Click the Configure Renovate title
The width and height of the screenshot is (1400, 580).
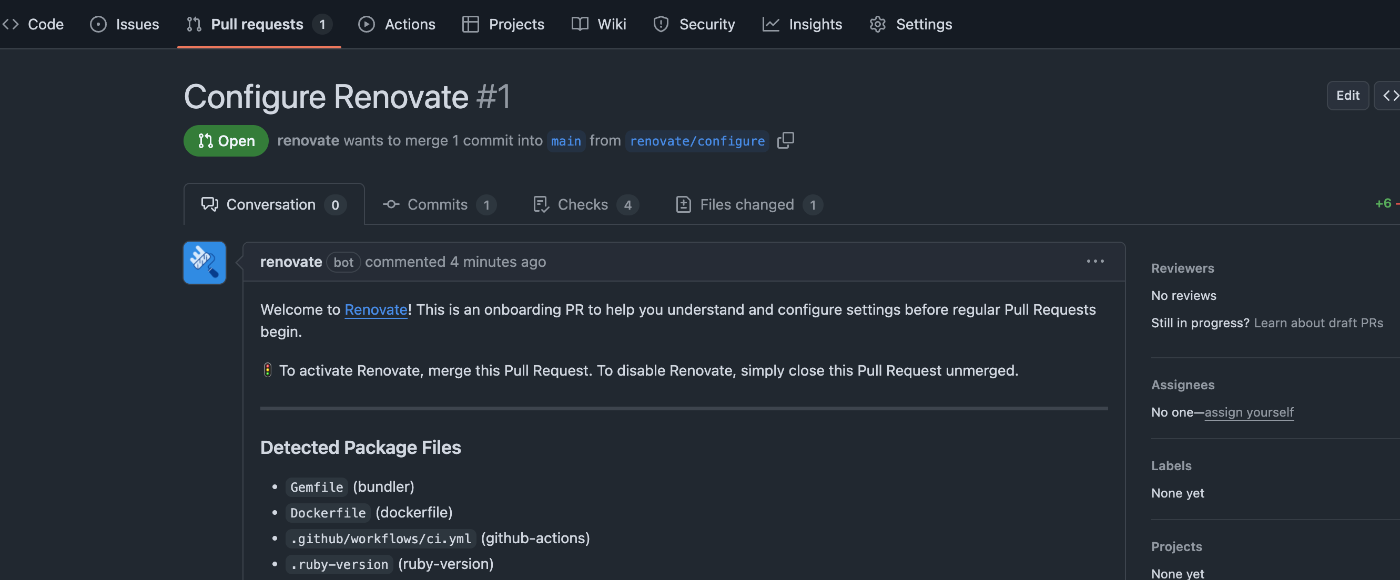tap(326, 97)
